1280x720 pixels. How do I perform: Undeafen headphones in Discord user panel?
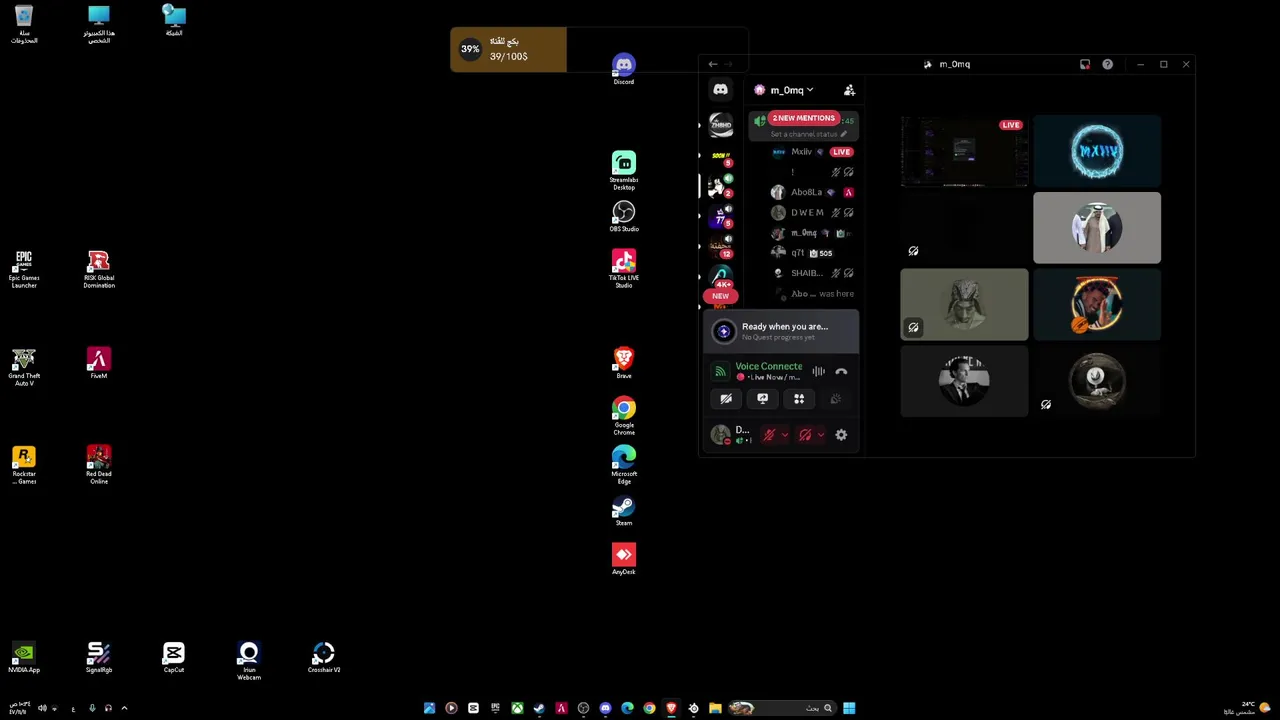click(805, 435)
